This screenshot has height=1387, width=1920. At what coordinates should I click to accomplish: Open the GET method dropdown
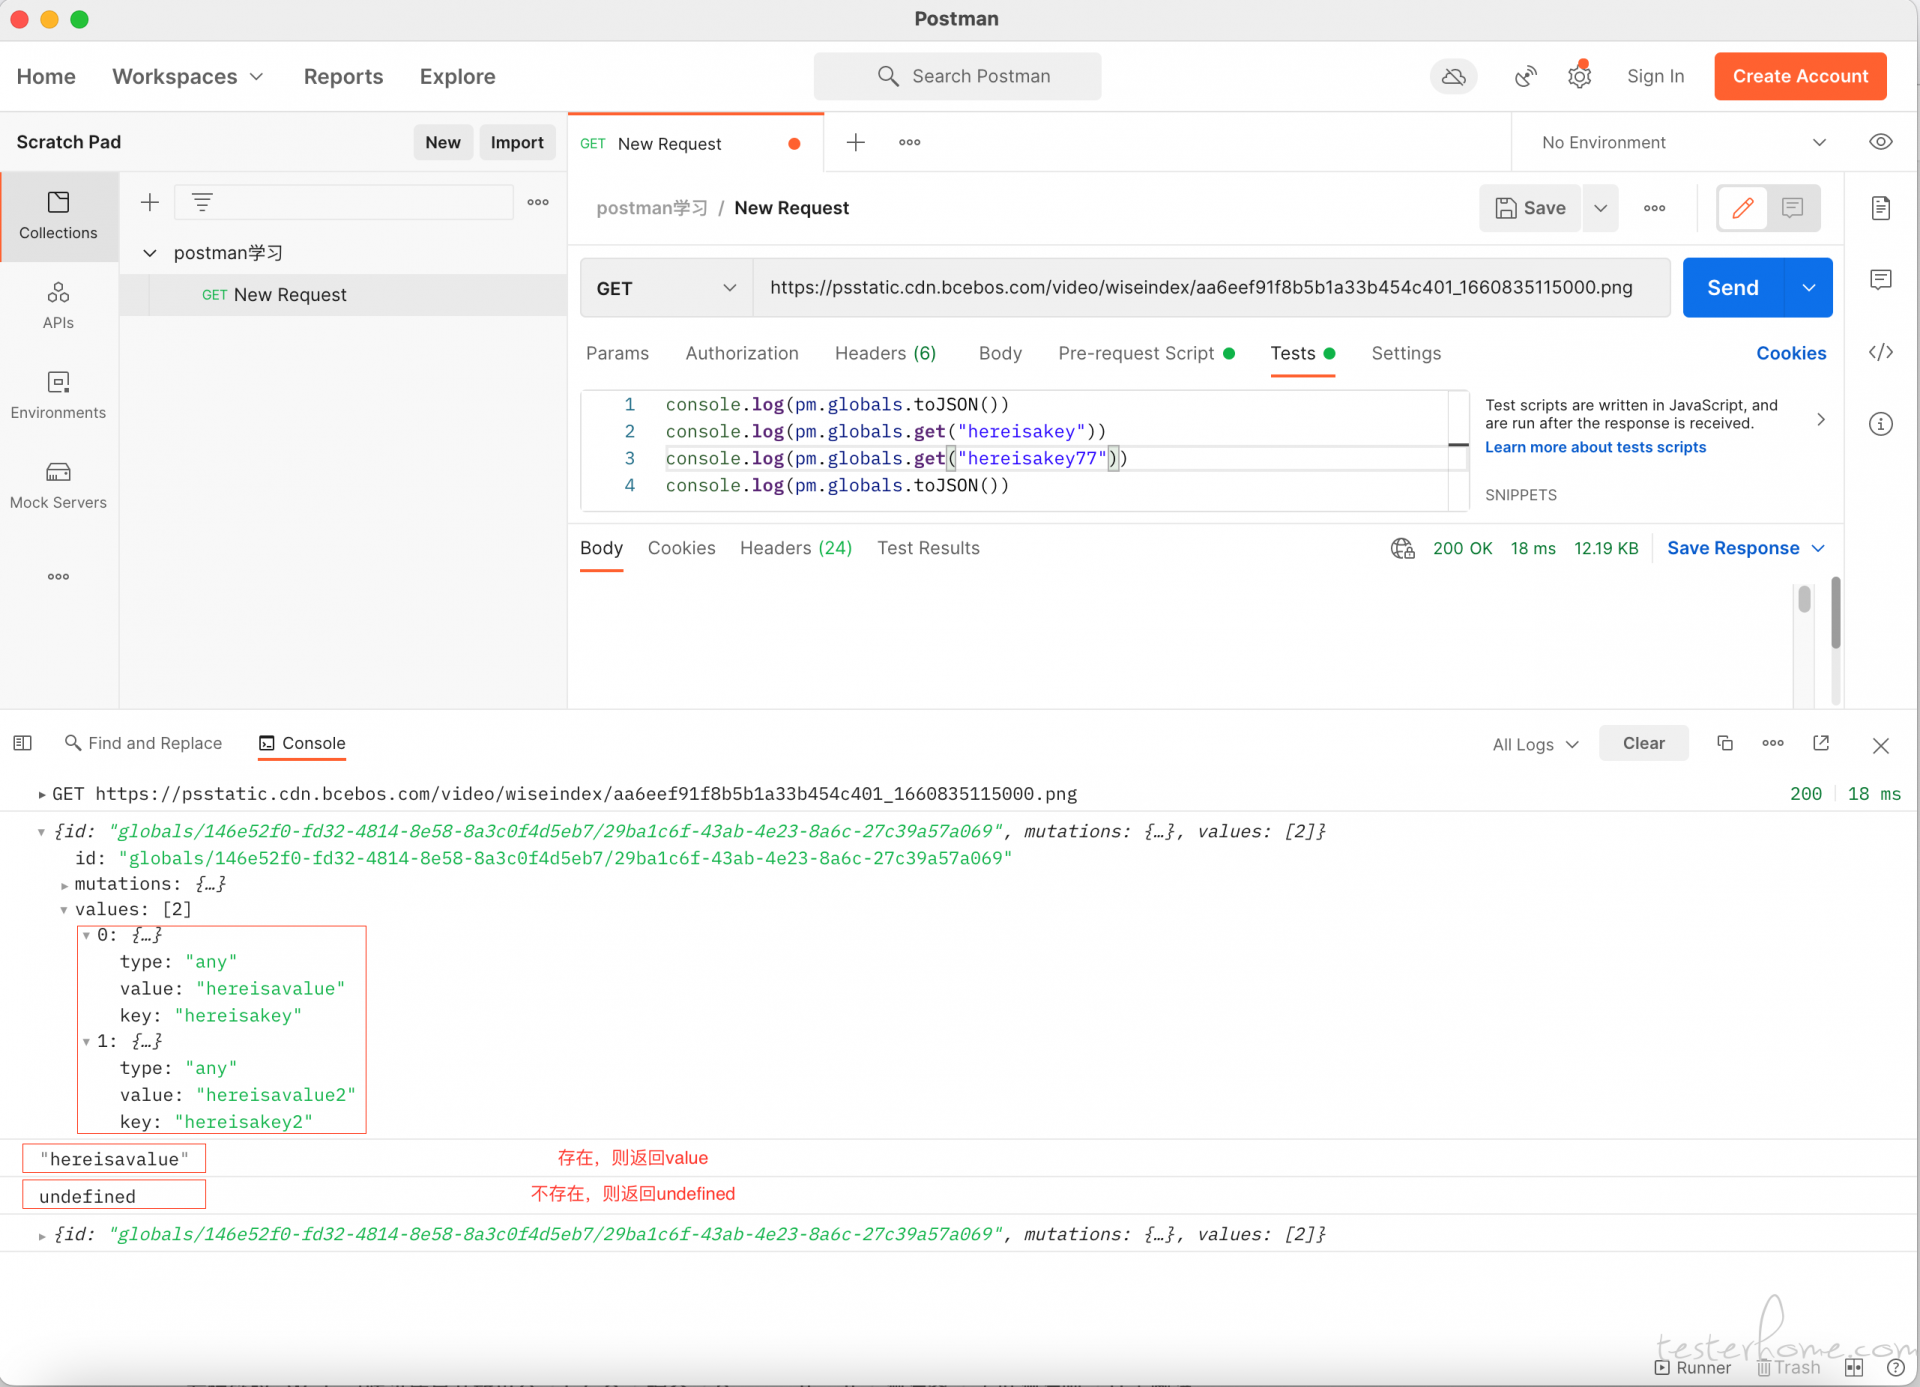coord(666,288)
